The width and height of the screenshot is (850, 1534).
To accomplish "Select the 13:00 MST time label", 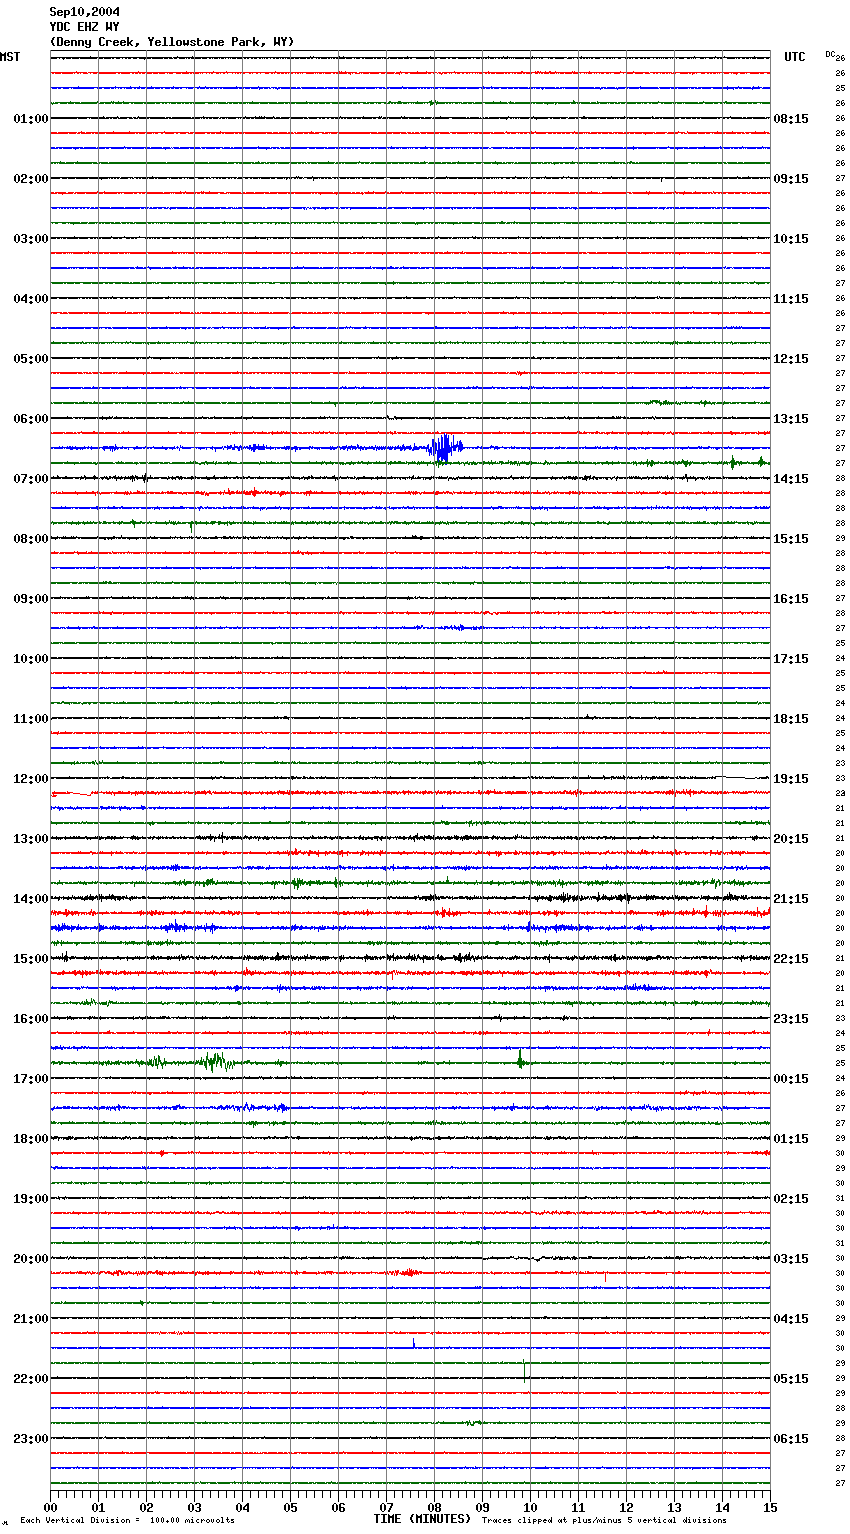I will click(31, 839).
